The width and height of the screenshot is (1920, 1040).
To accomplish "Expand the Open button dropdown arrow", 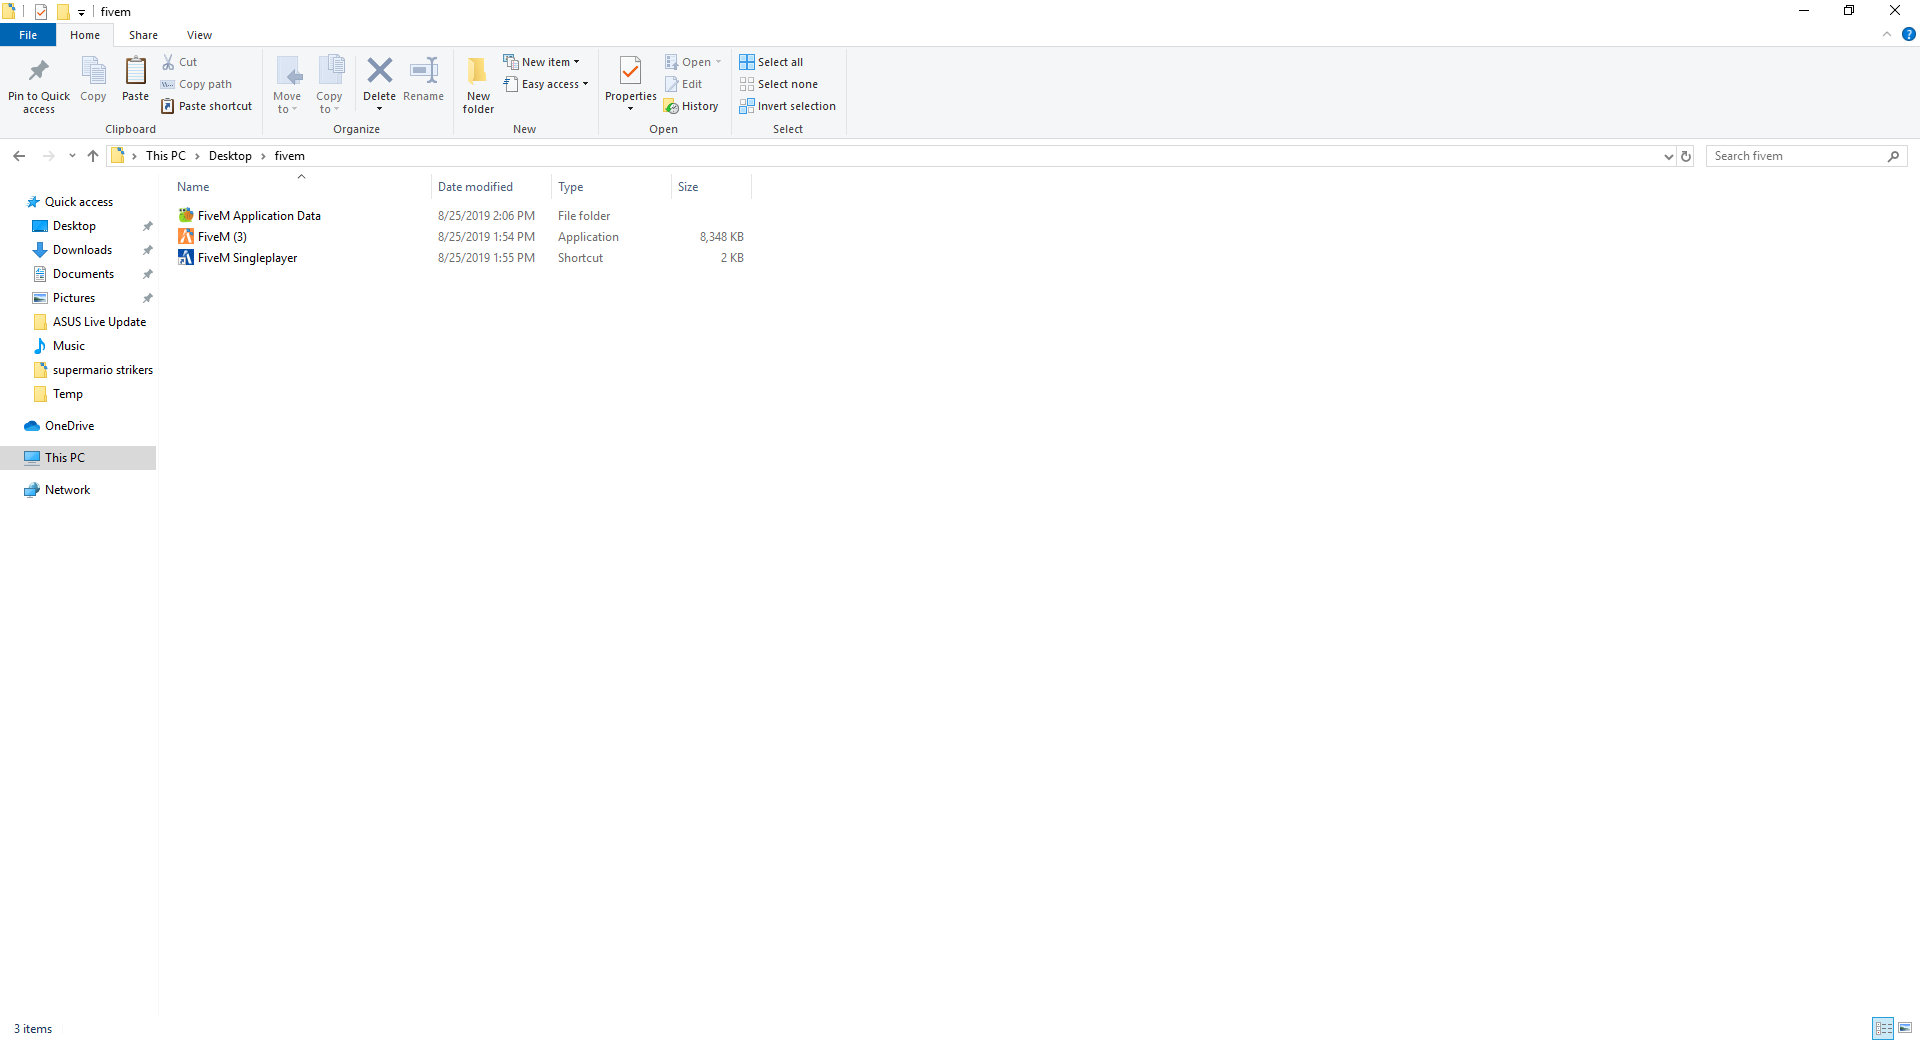I will (718, 62).
